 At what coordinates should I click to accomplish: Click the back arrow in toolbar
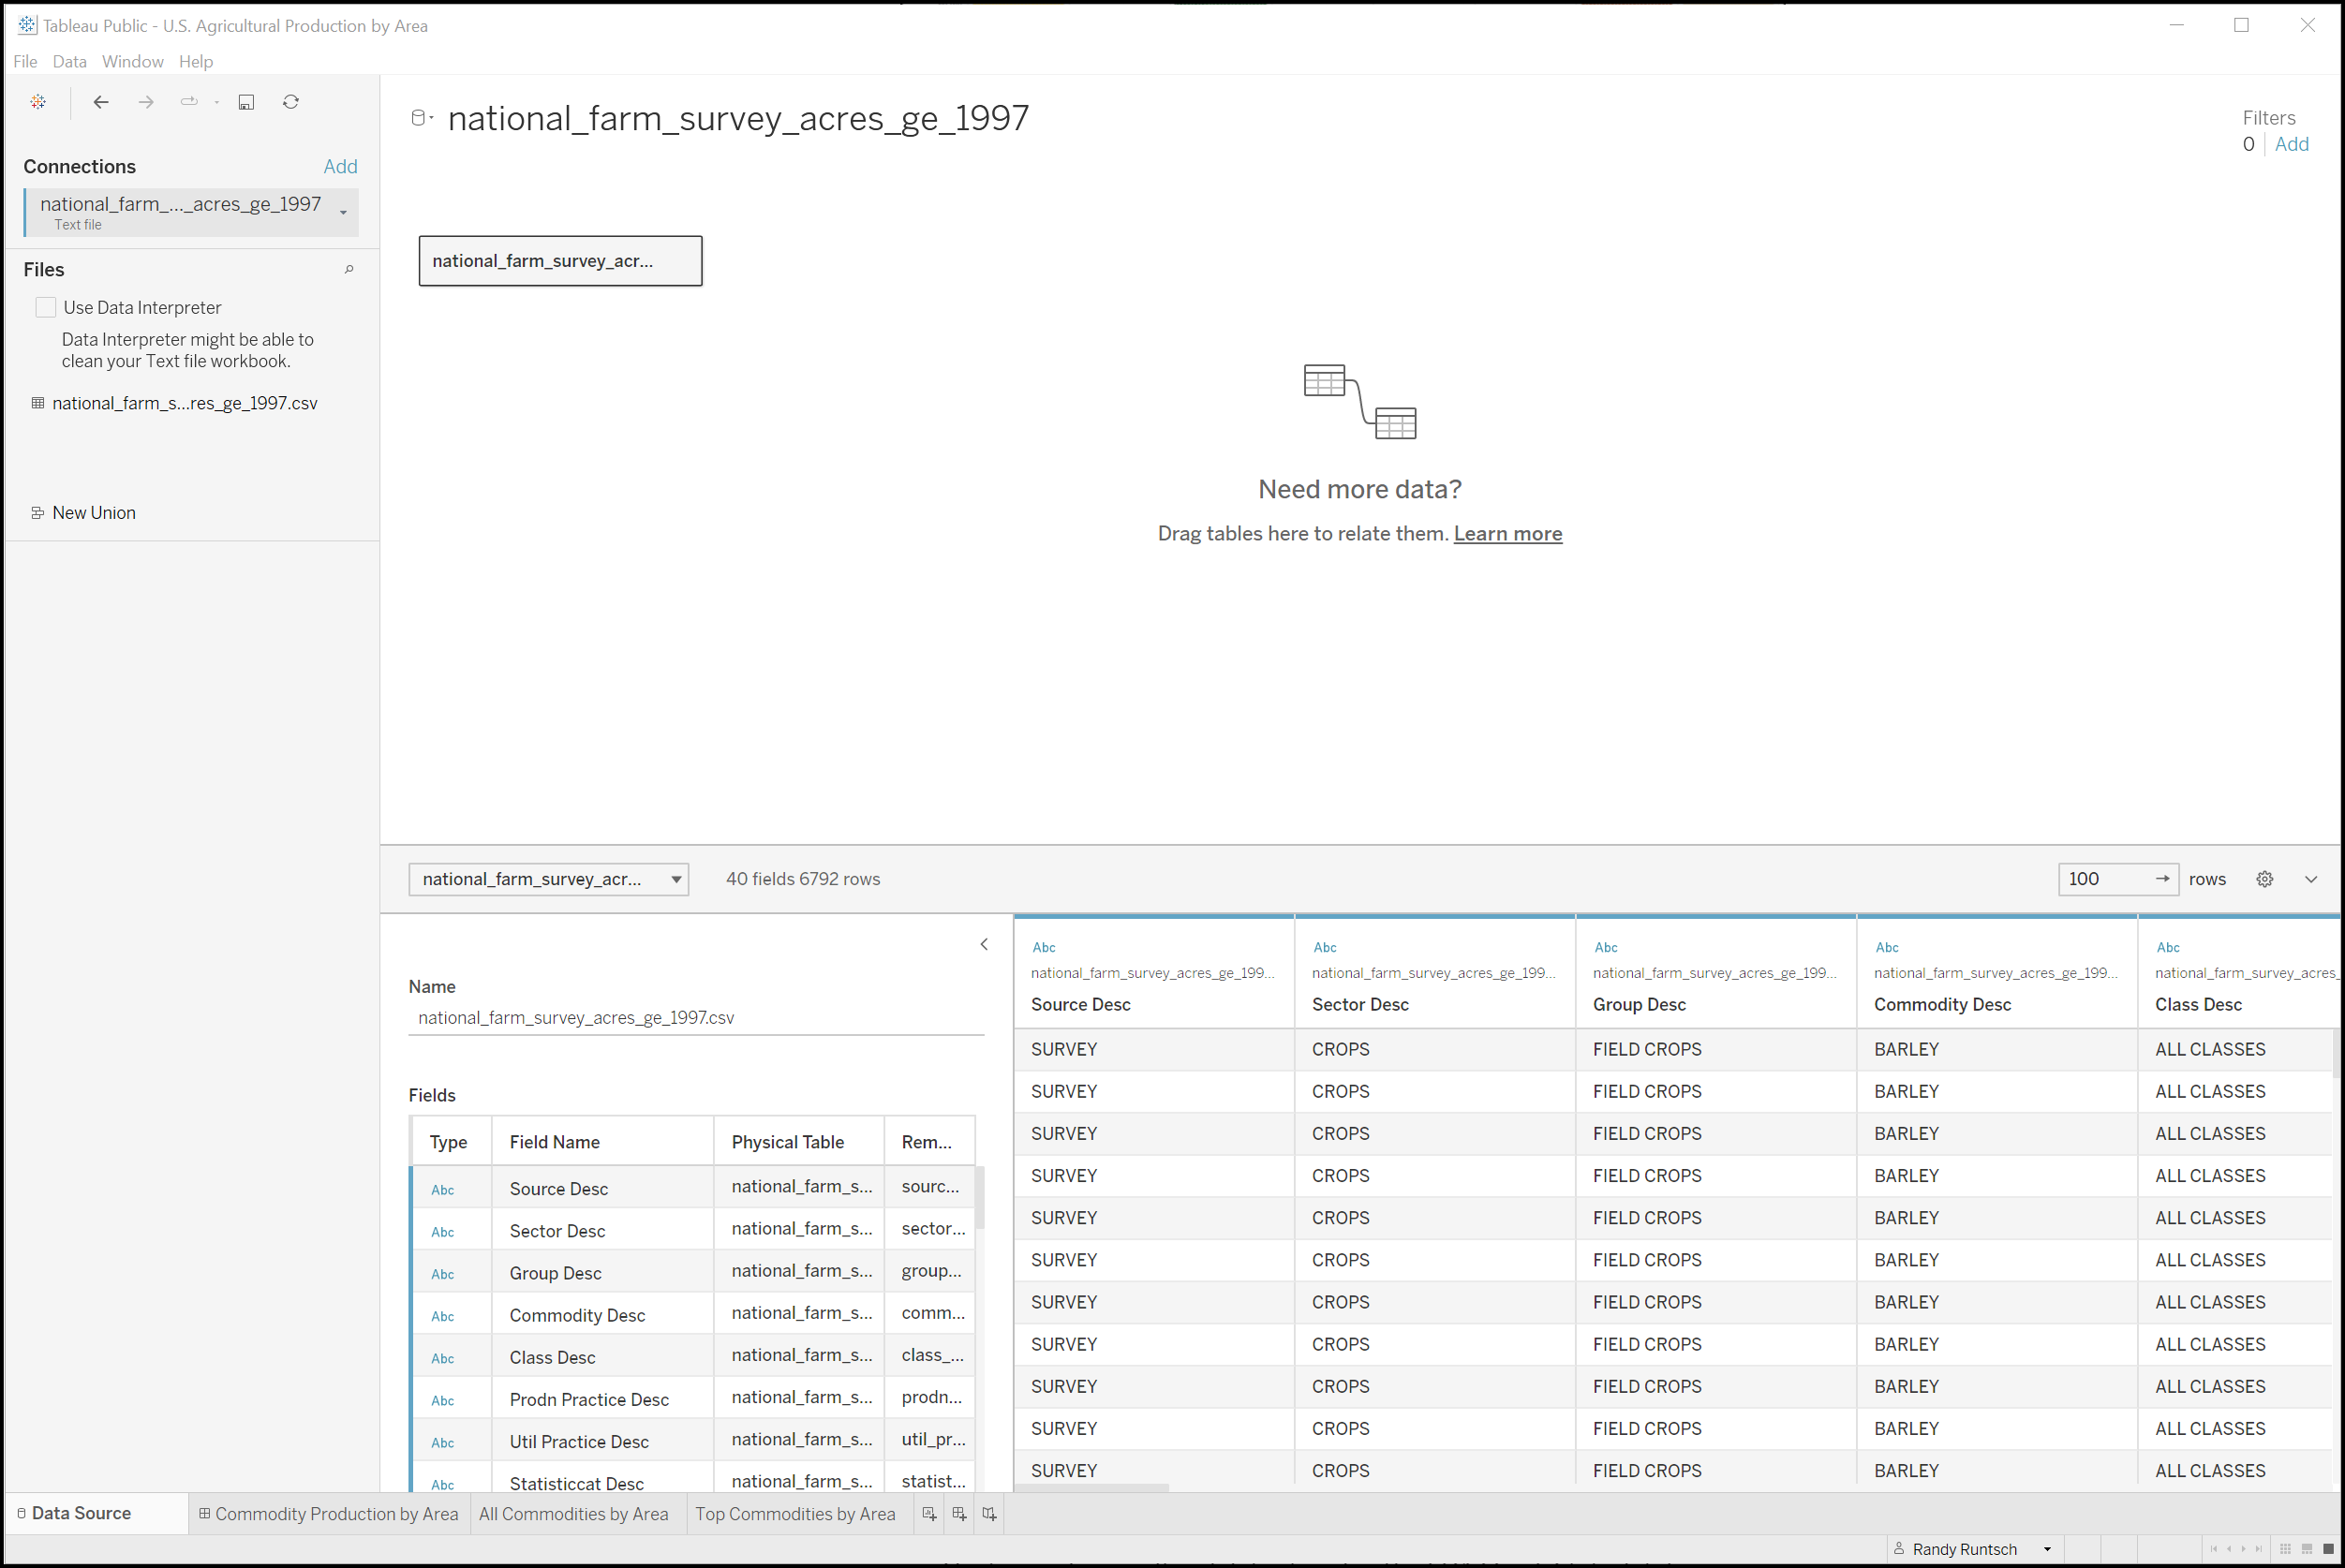tap(101, 102)
